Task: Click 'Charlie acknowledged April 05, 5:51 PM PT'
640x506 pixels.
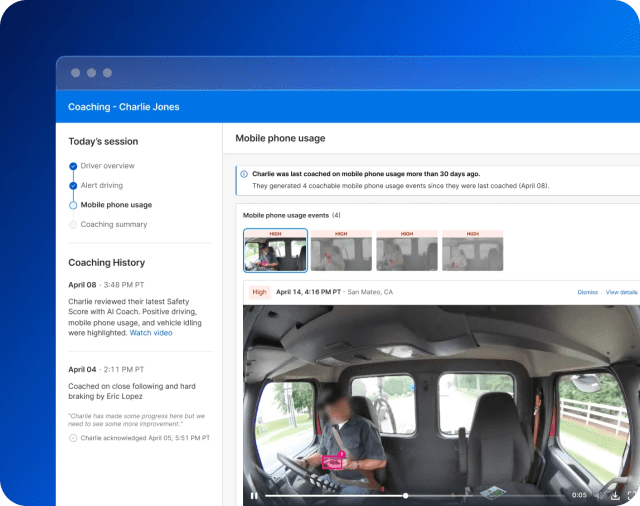Action: coord(145,438)
